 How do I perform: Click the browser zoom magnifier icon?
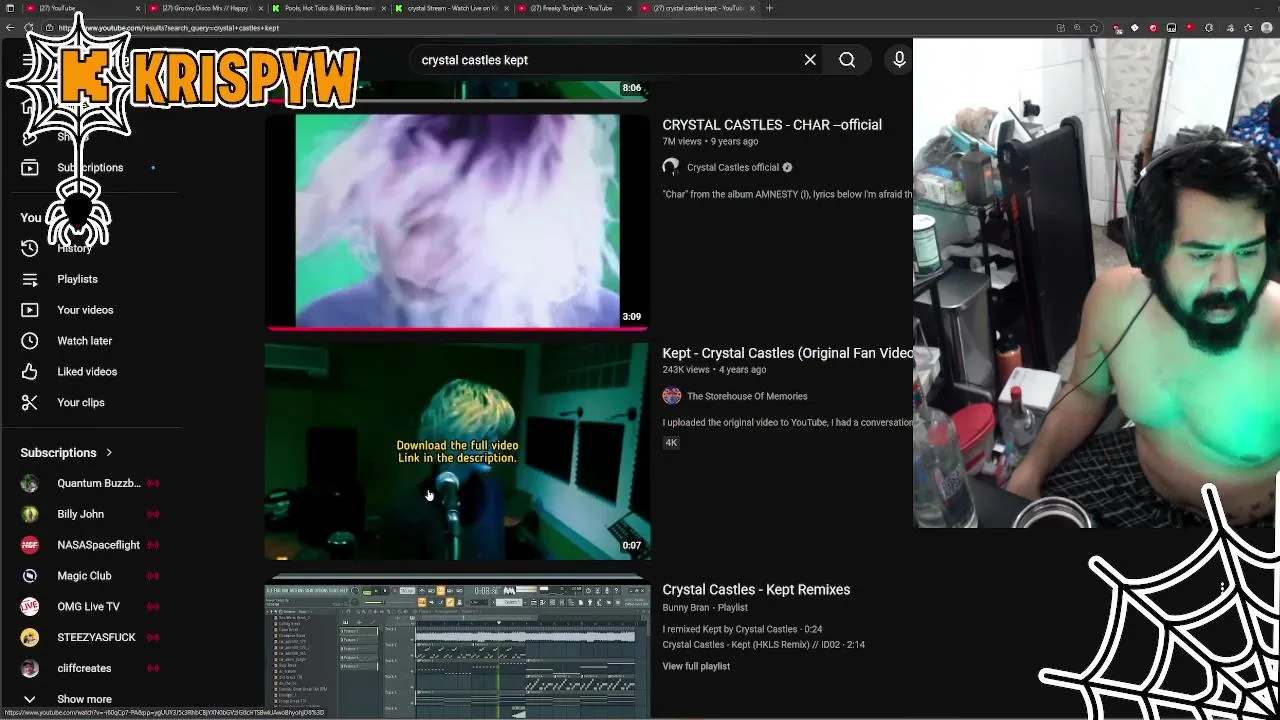tap(1078, 28)
